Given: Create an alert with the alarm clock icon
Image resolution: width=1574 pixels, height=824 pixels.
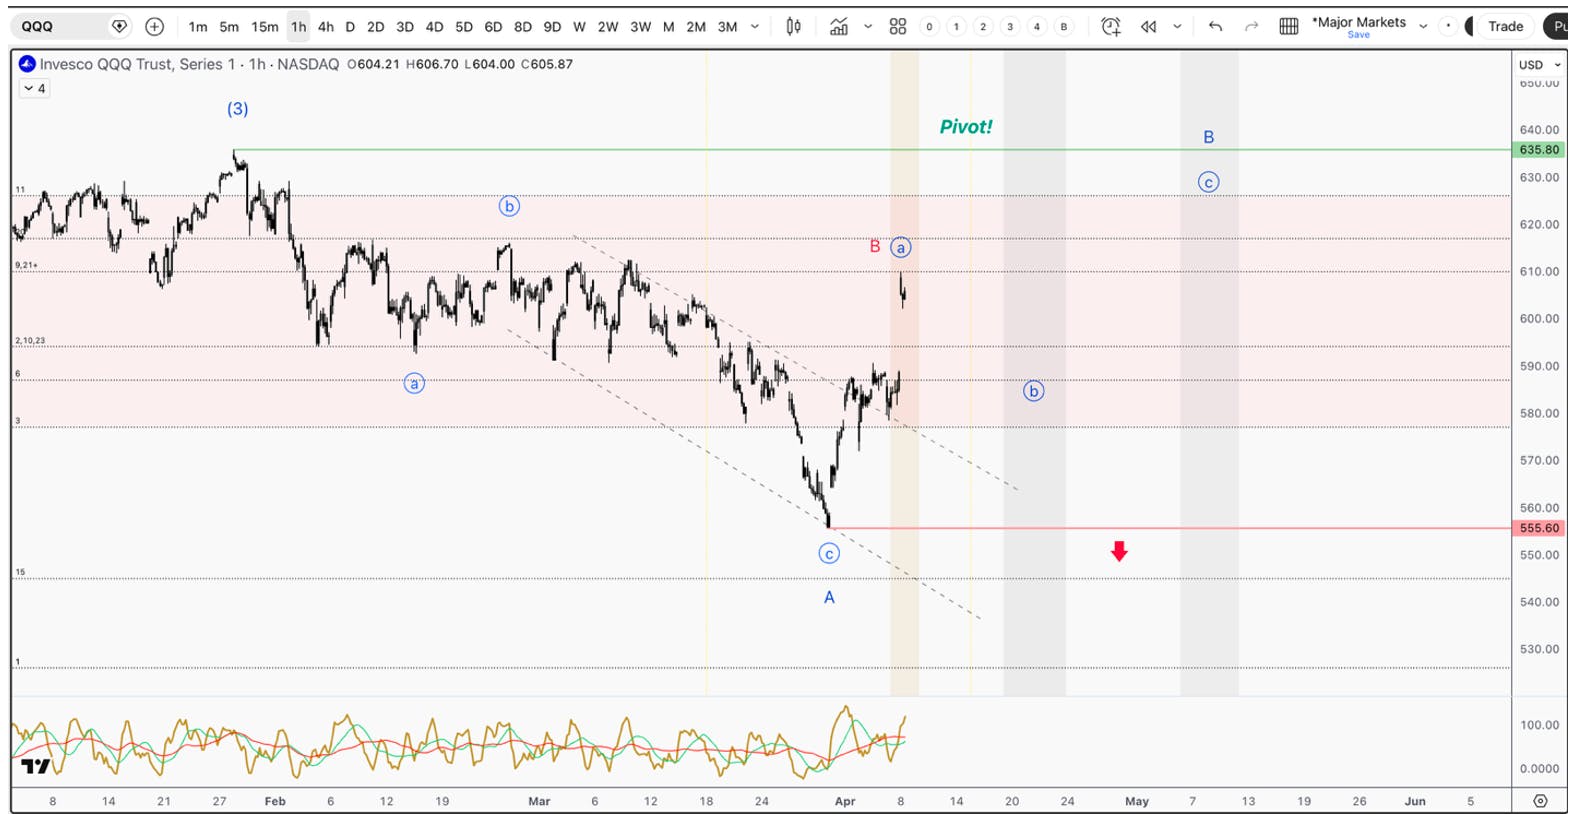Looking at the screenshot, I should [1111, 27].
